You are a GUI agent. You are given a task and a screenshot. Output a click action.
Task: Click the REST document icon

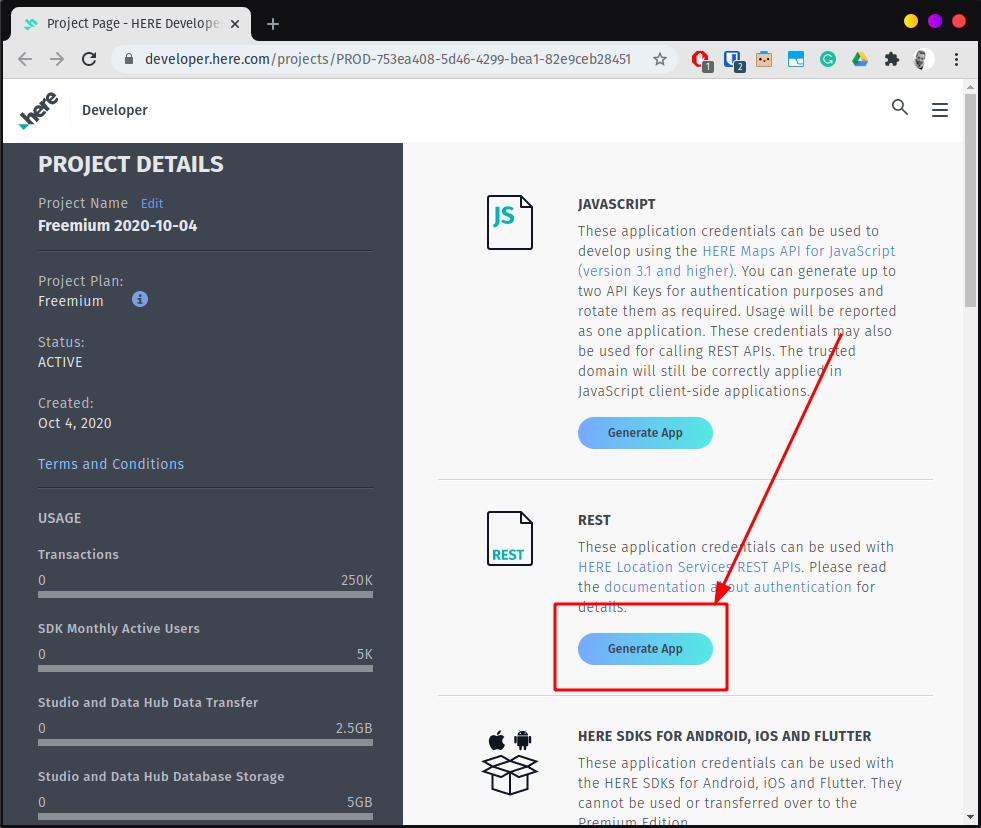coord(510,538)
